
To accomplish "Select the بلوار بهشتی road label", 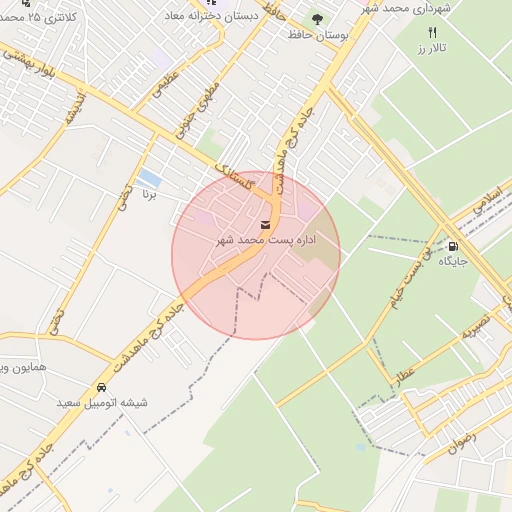I will pos(30,65).
